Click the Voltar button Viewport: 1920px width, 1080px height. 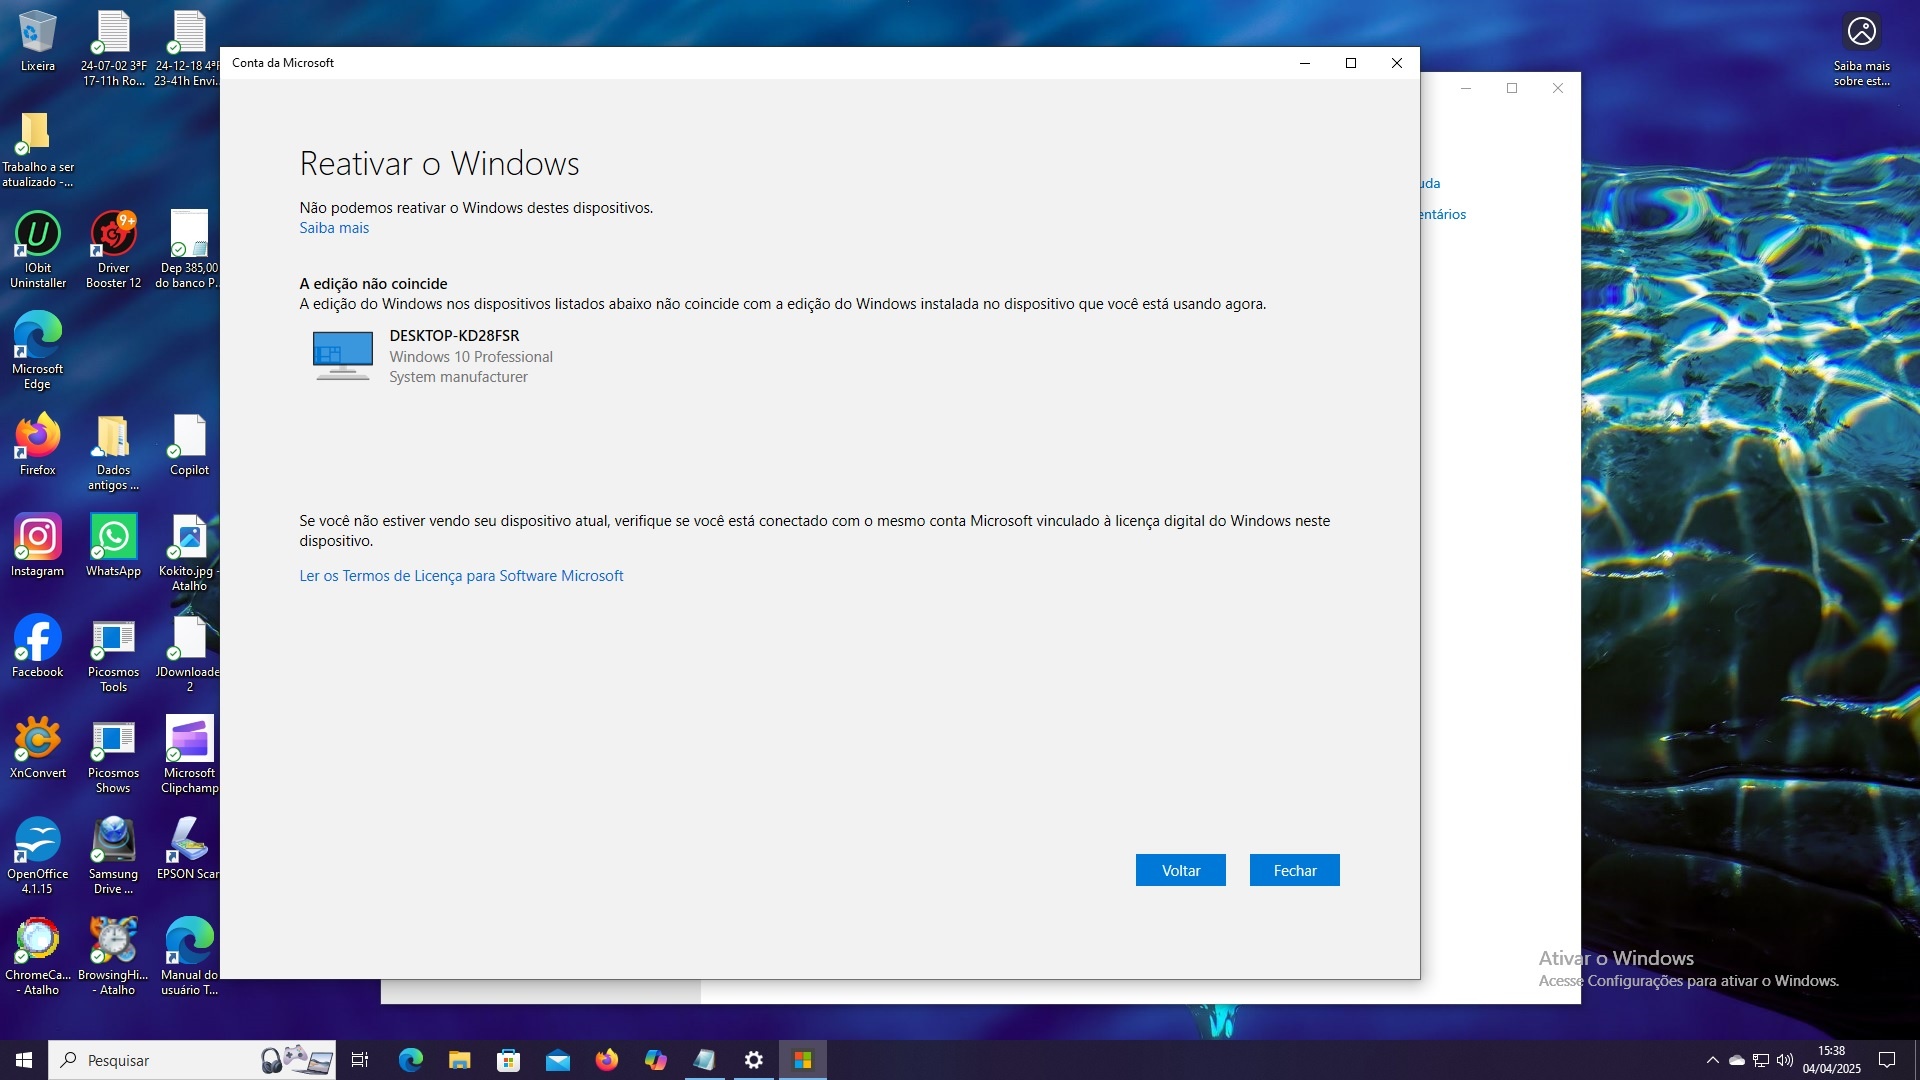tap(1180, 870)
